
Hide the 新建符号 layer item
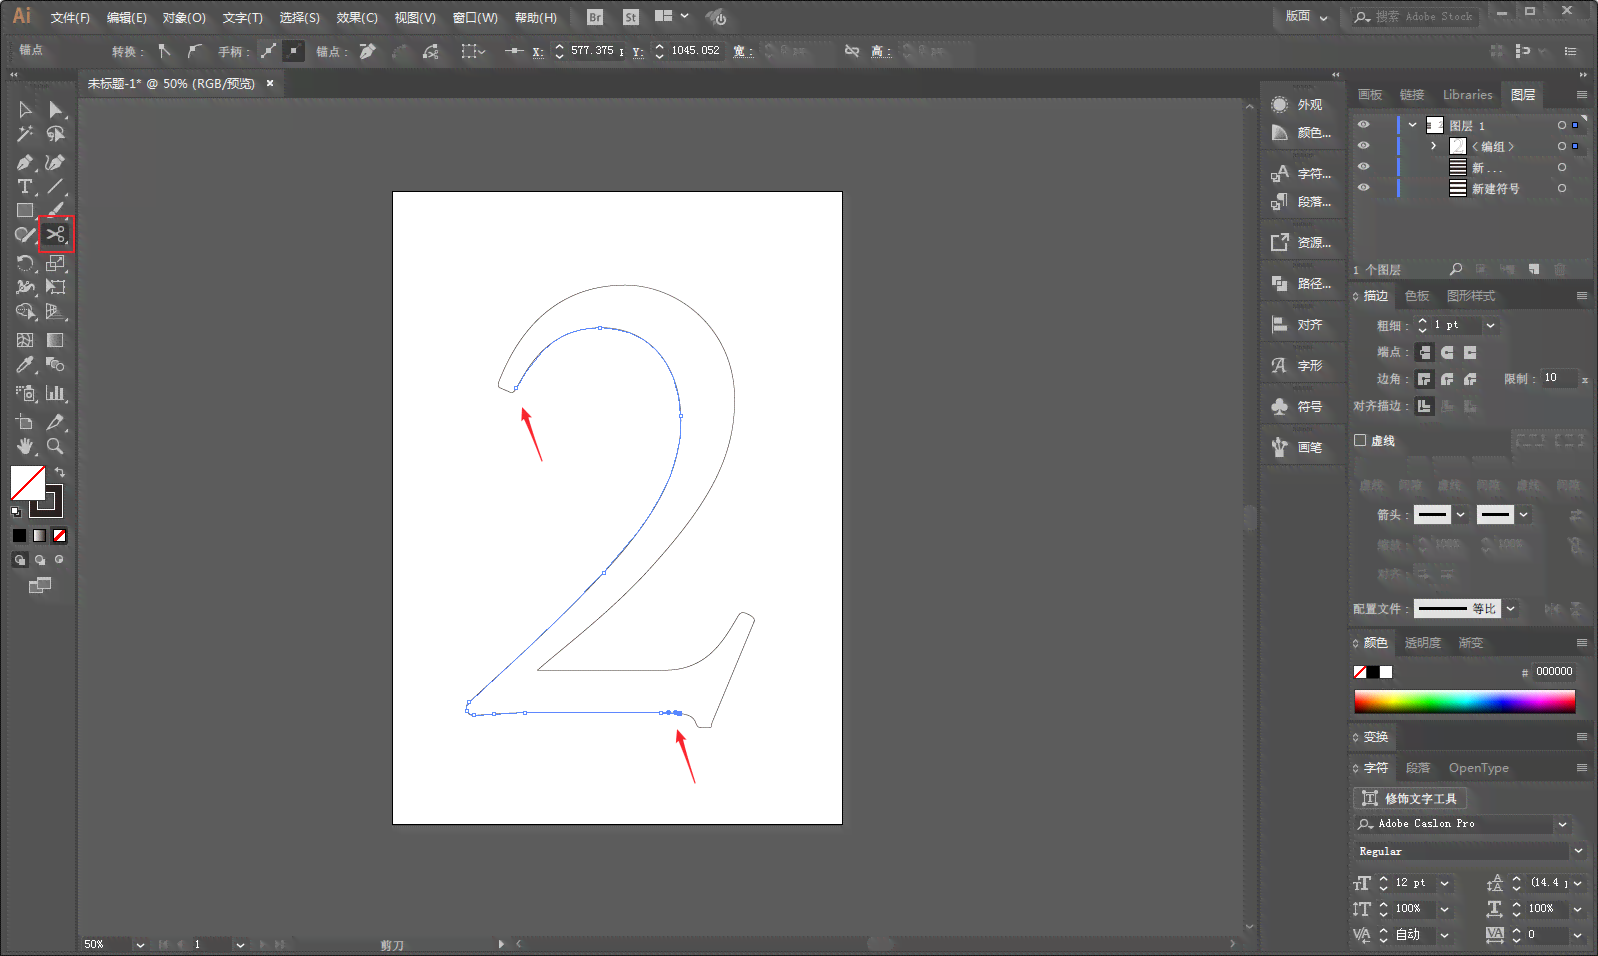coord(1363,188)
